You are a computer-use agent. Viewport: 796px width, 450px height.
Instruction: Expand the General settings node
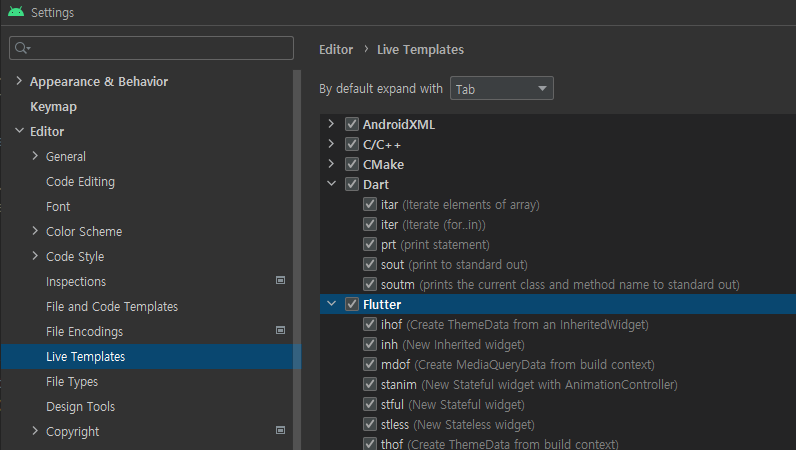click(35, 156)
